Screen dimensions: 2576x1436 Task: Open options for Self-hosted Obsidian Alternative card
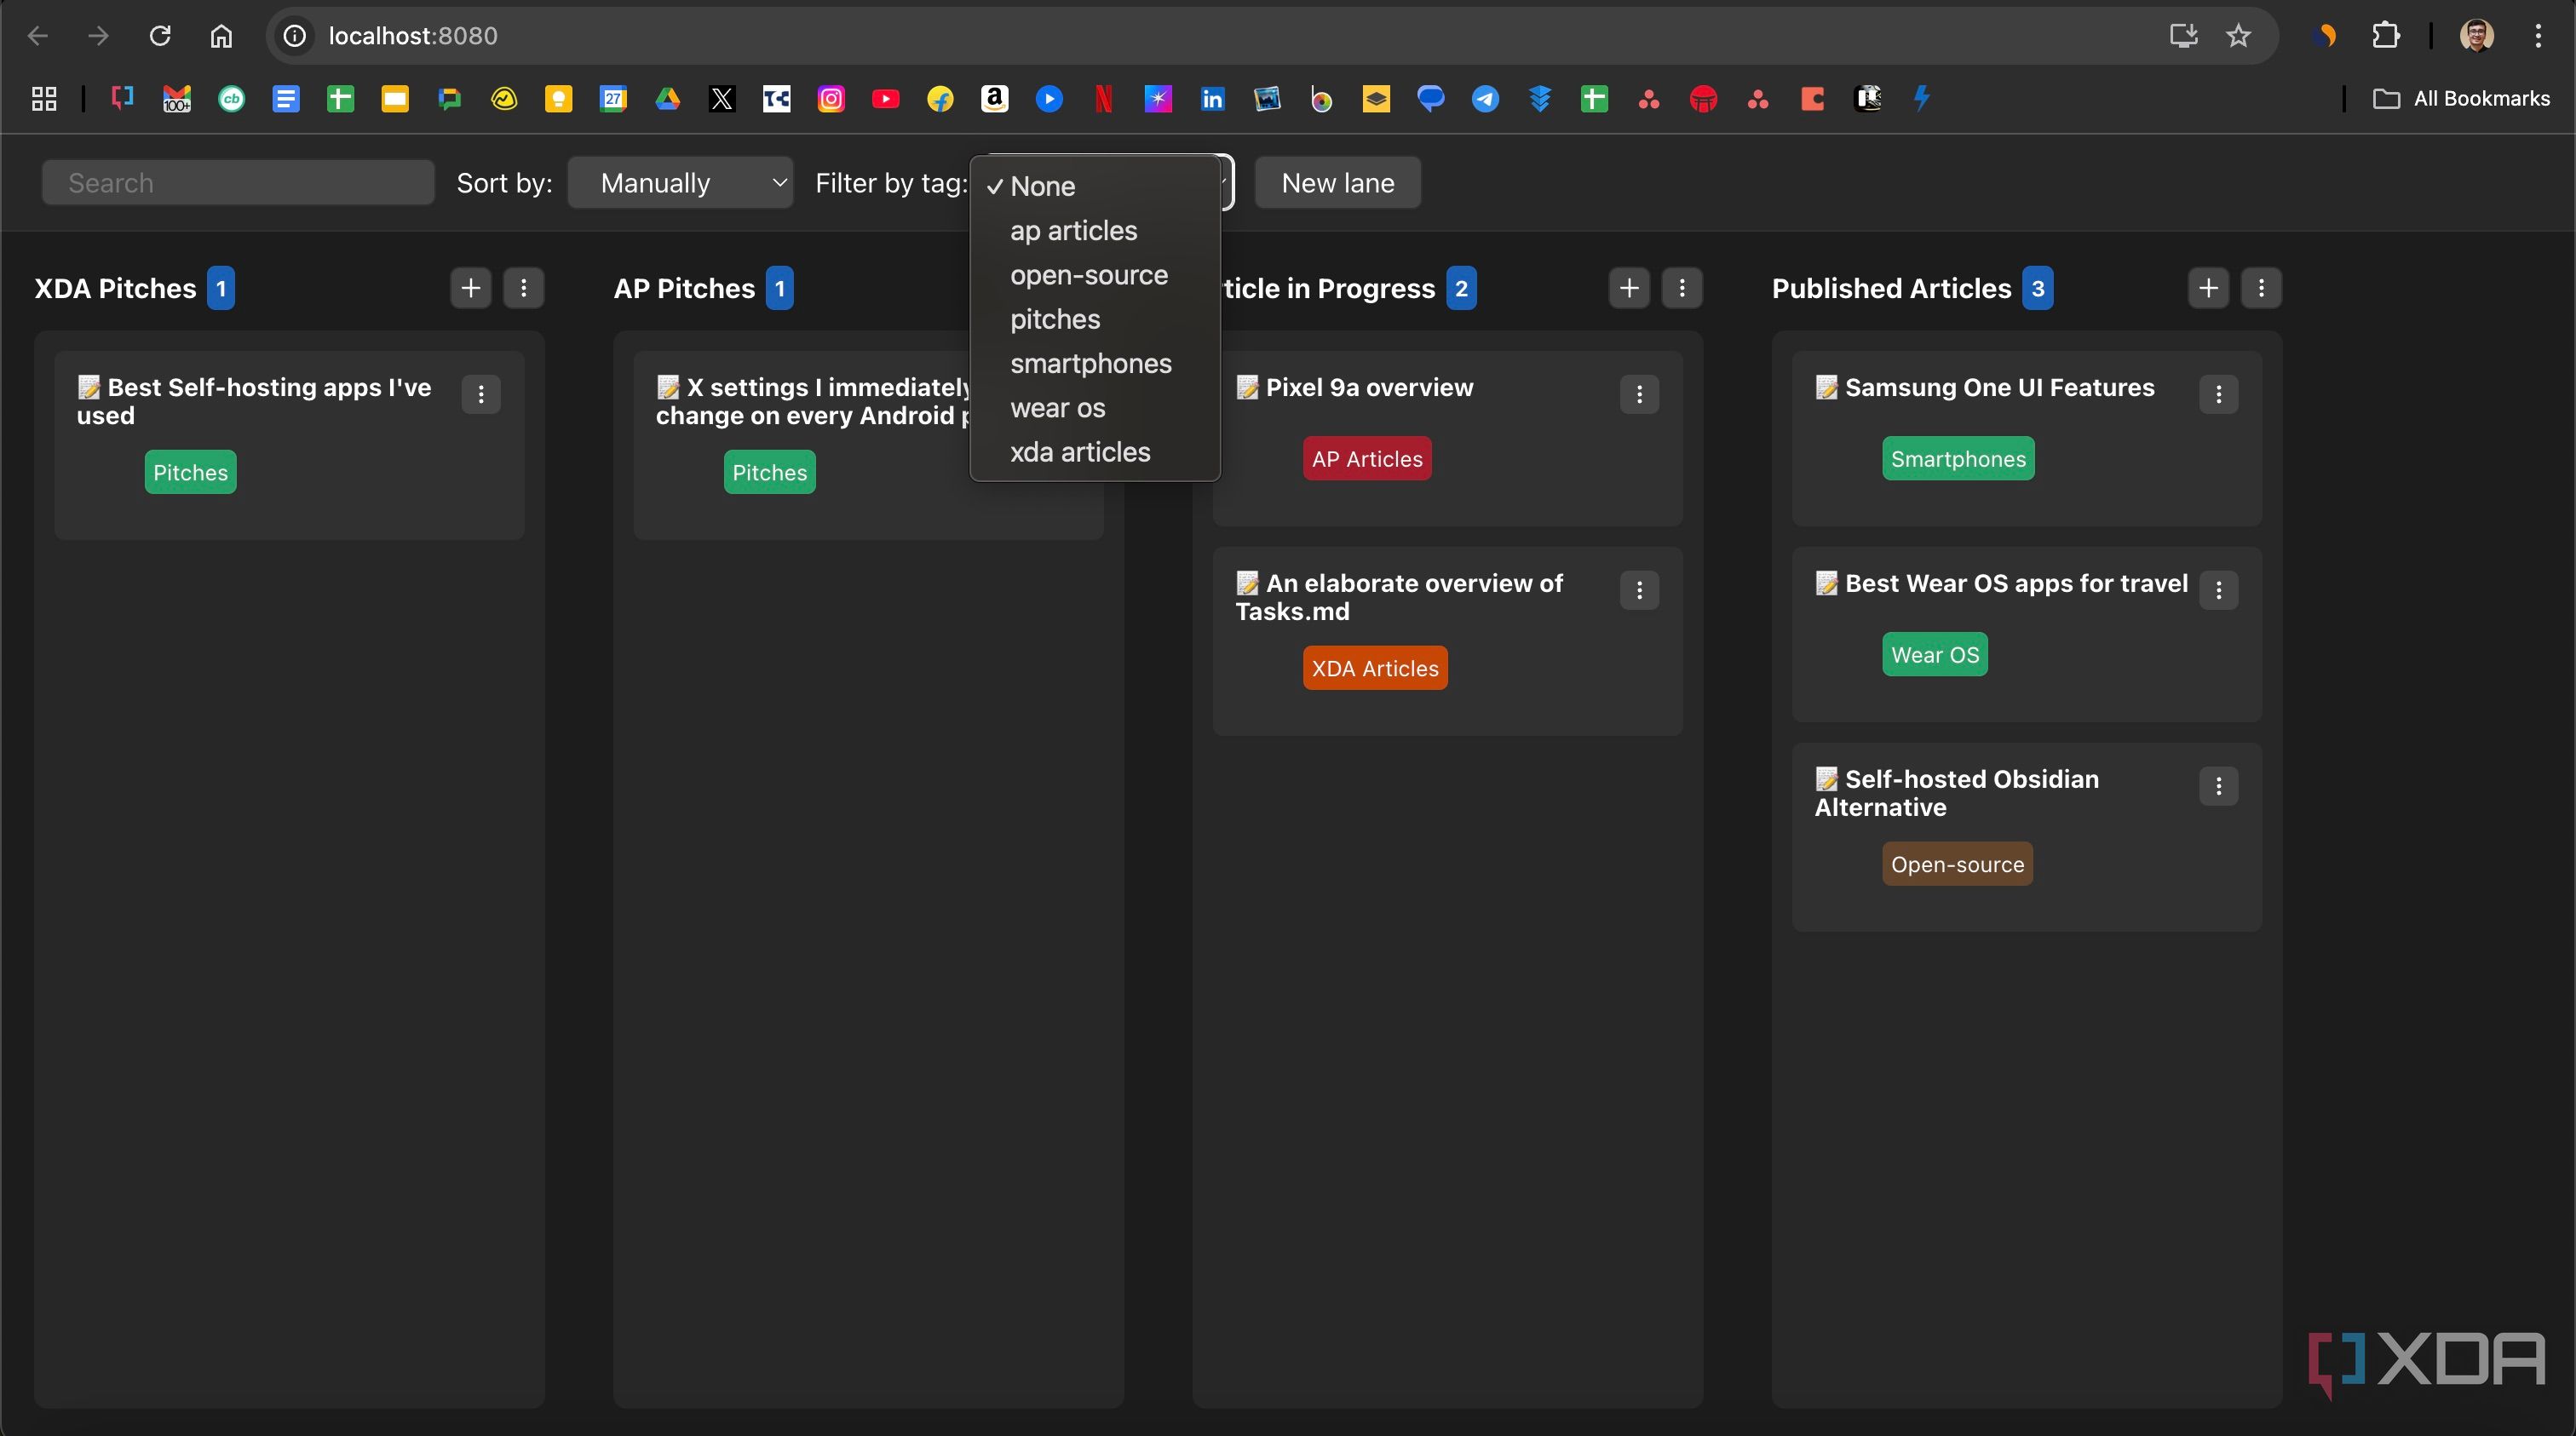[x=2218, y=786]
